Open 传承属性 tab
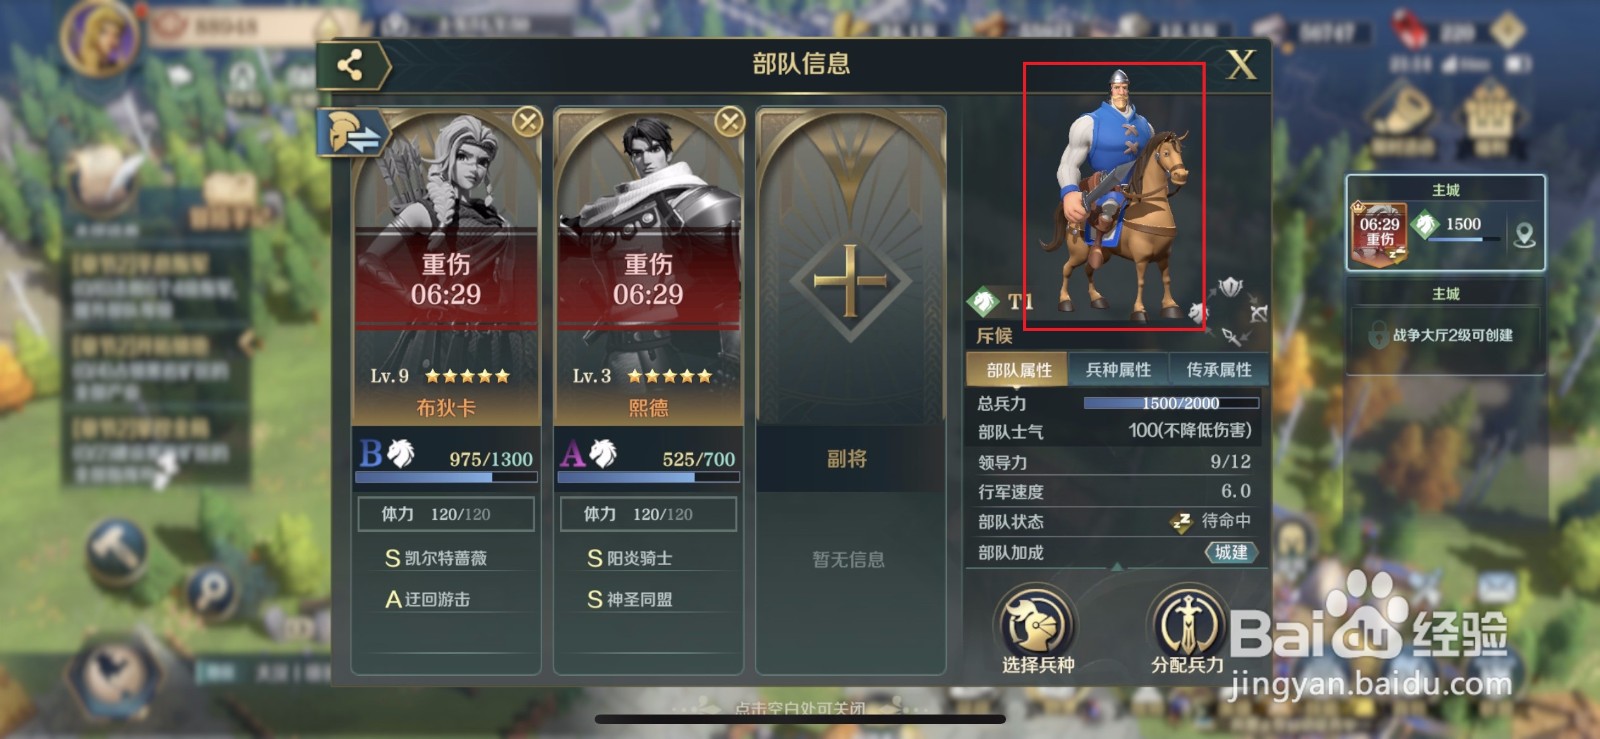 pyautogui.click(x=1218, y=370)
